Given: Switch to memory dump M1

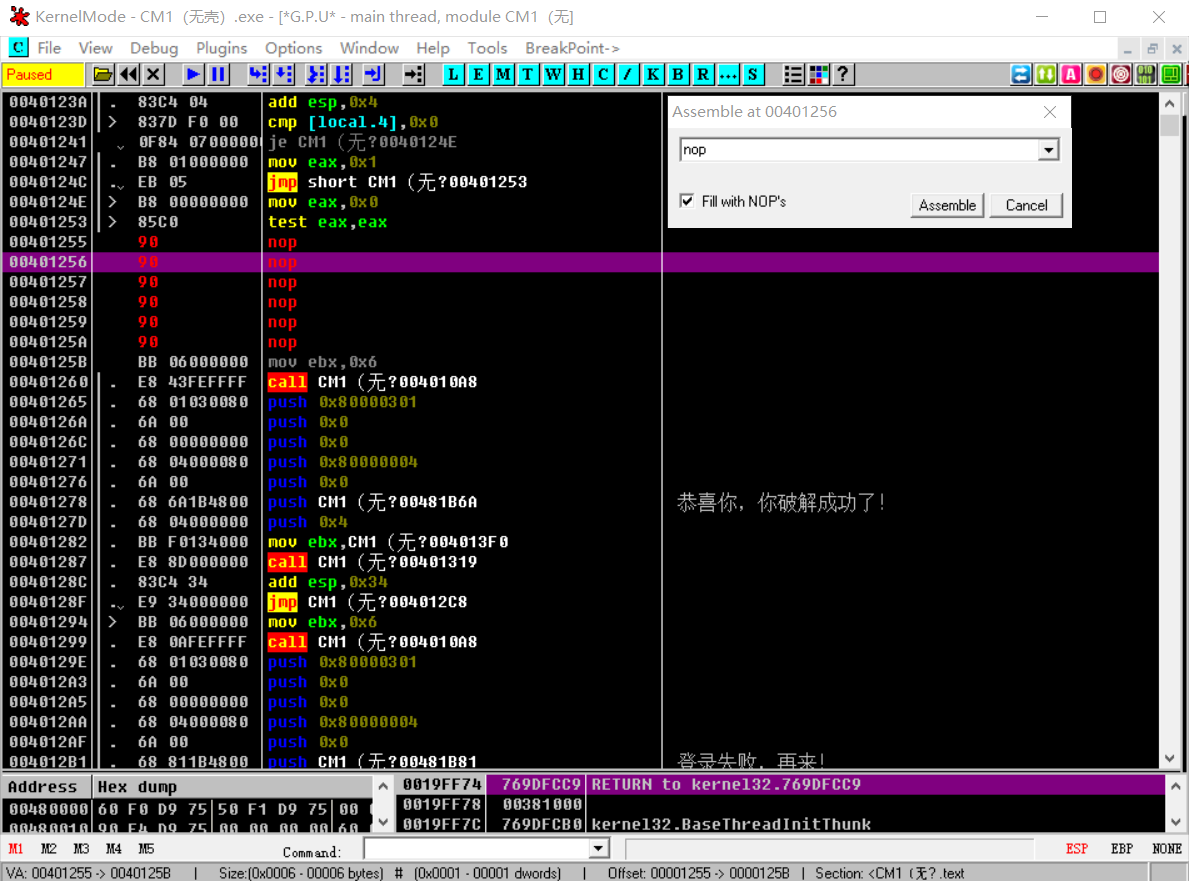Looking at the screenshot, I should click(x=16, y=848).
